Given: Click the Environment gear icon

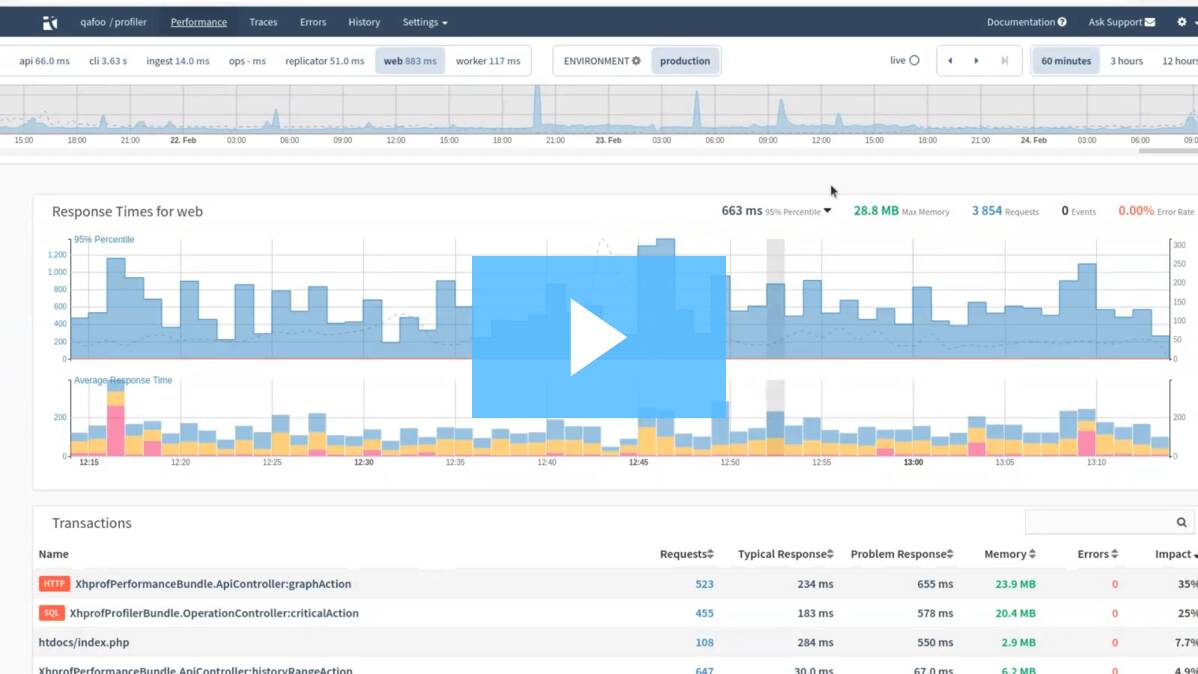Looking at the screenshot, I should point(636,61).
